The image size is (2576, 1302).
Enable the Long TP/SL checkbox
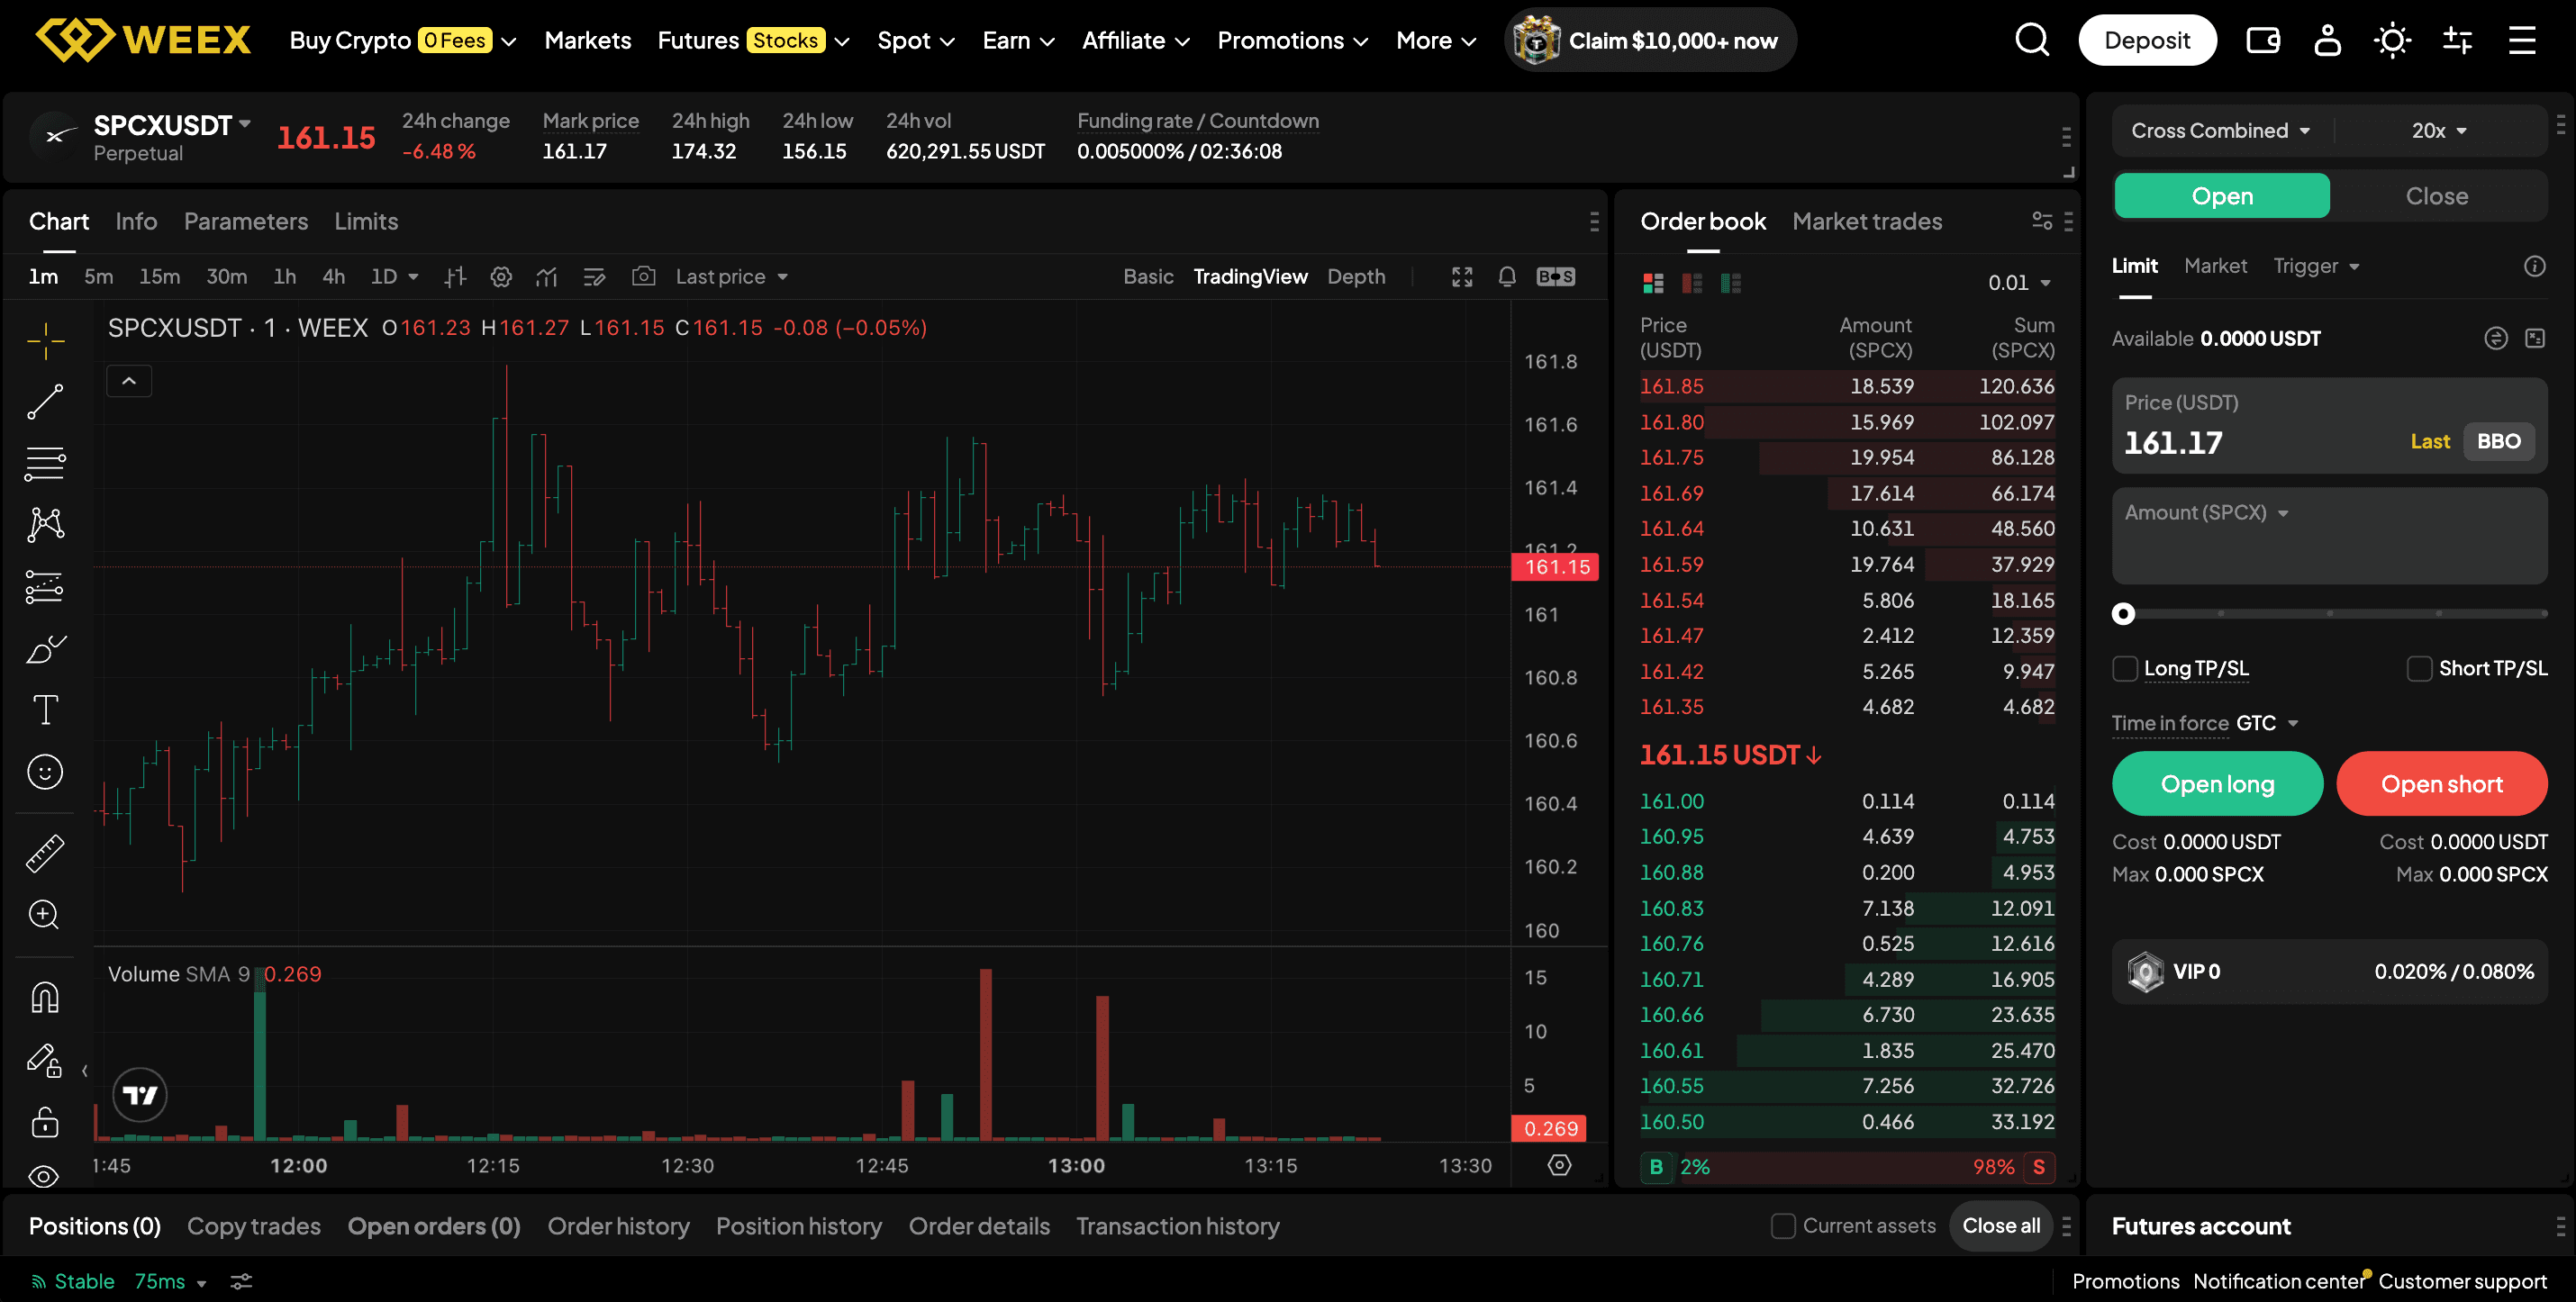[x=2125, y=668]
